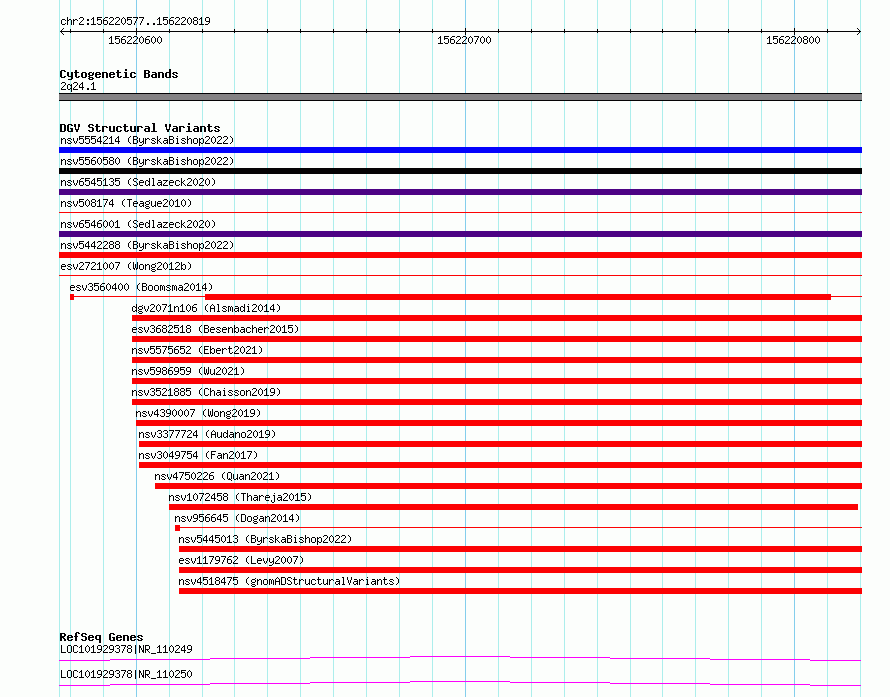This screenshot has height=697, width=890.
Task: Open dgv2071n106 (Alsmadi2014) variant label
Action: (206, 308)
